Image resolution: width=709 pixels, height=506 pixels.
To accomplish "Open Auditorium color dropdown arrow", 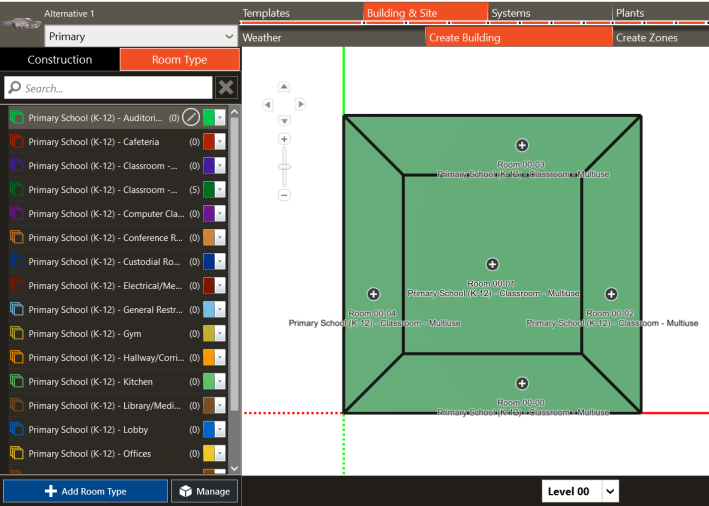I will coord(220,118).
